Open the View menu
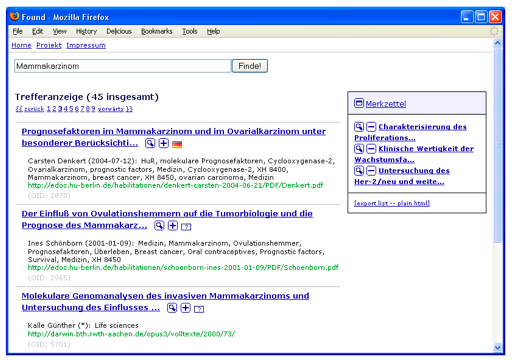 (60, 31)
